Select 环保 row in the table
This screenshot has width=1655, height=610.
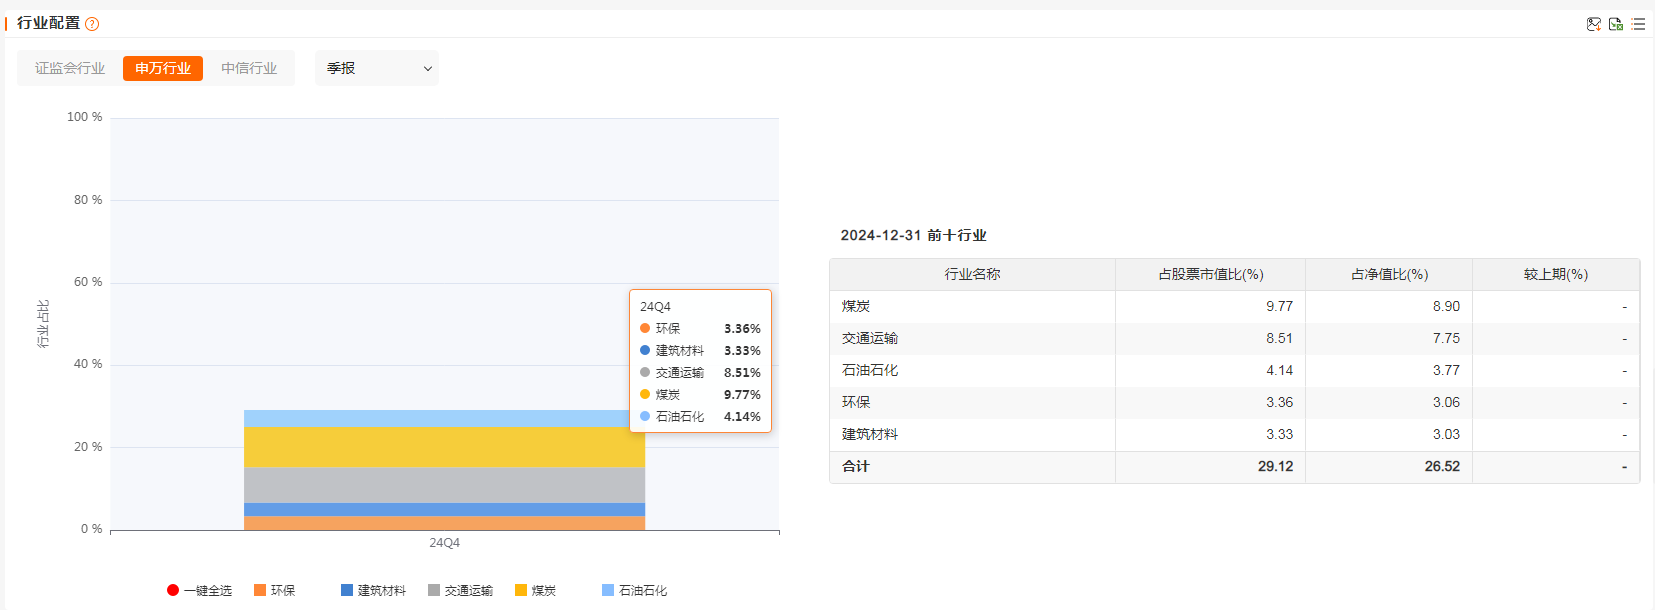point(1235,402)
